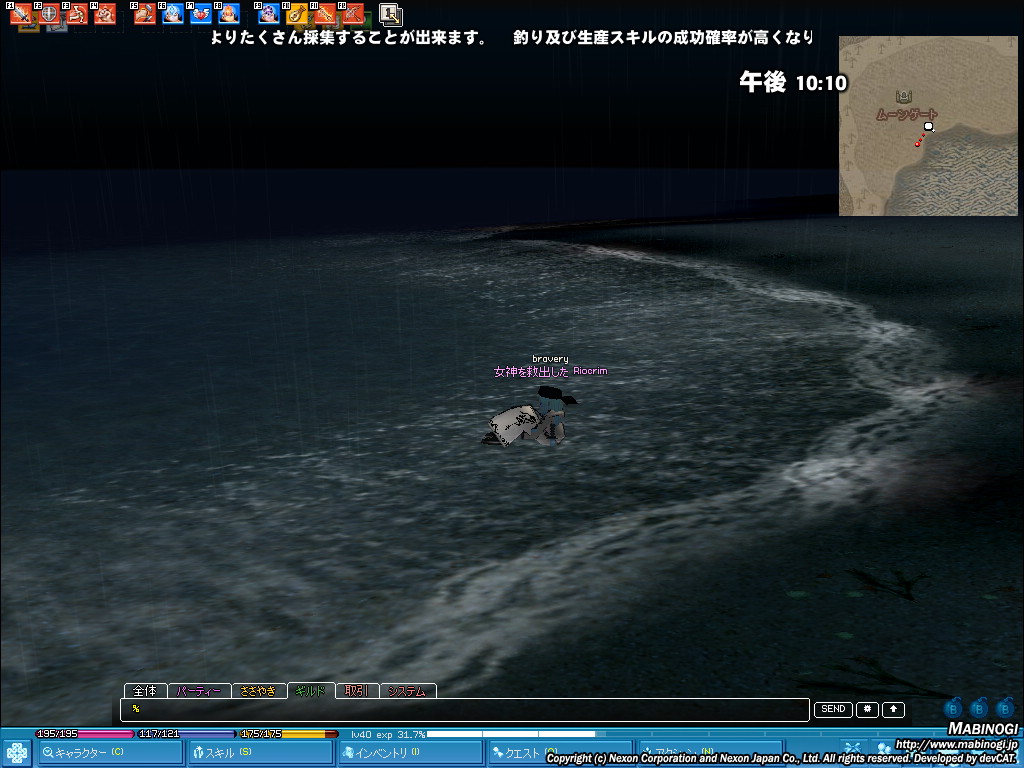Open the main menu knot icon
The width and height of the screenshot is (1024, 768).
point(16,754)
